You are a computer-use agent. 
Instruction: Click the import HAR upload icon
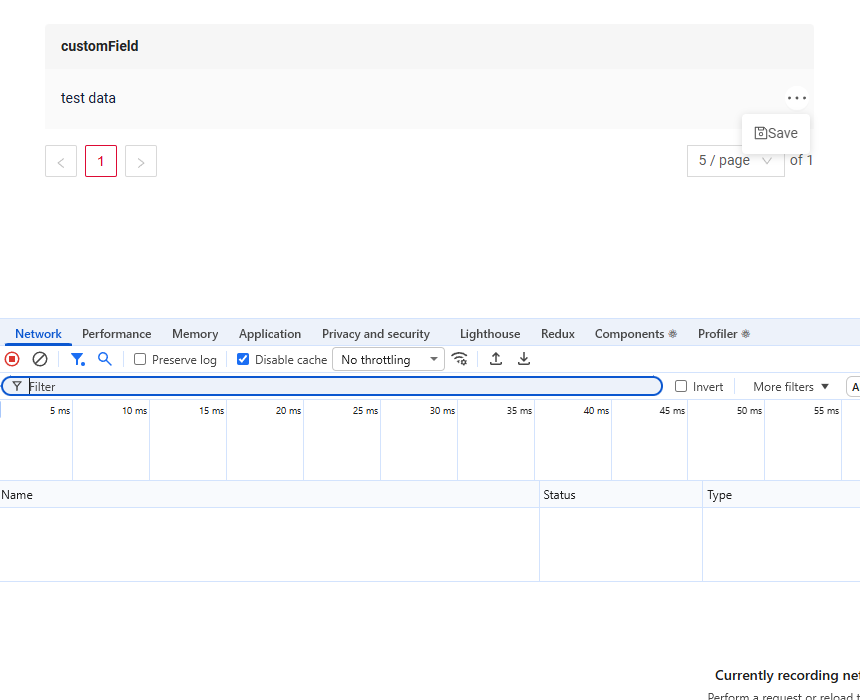tap(496, 359)
